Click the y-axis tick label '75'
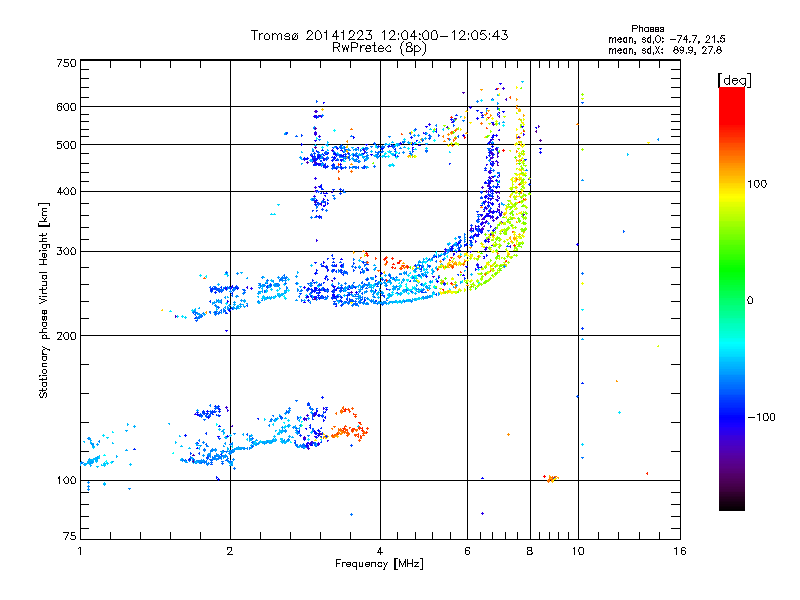 70,536
